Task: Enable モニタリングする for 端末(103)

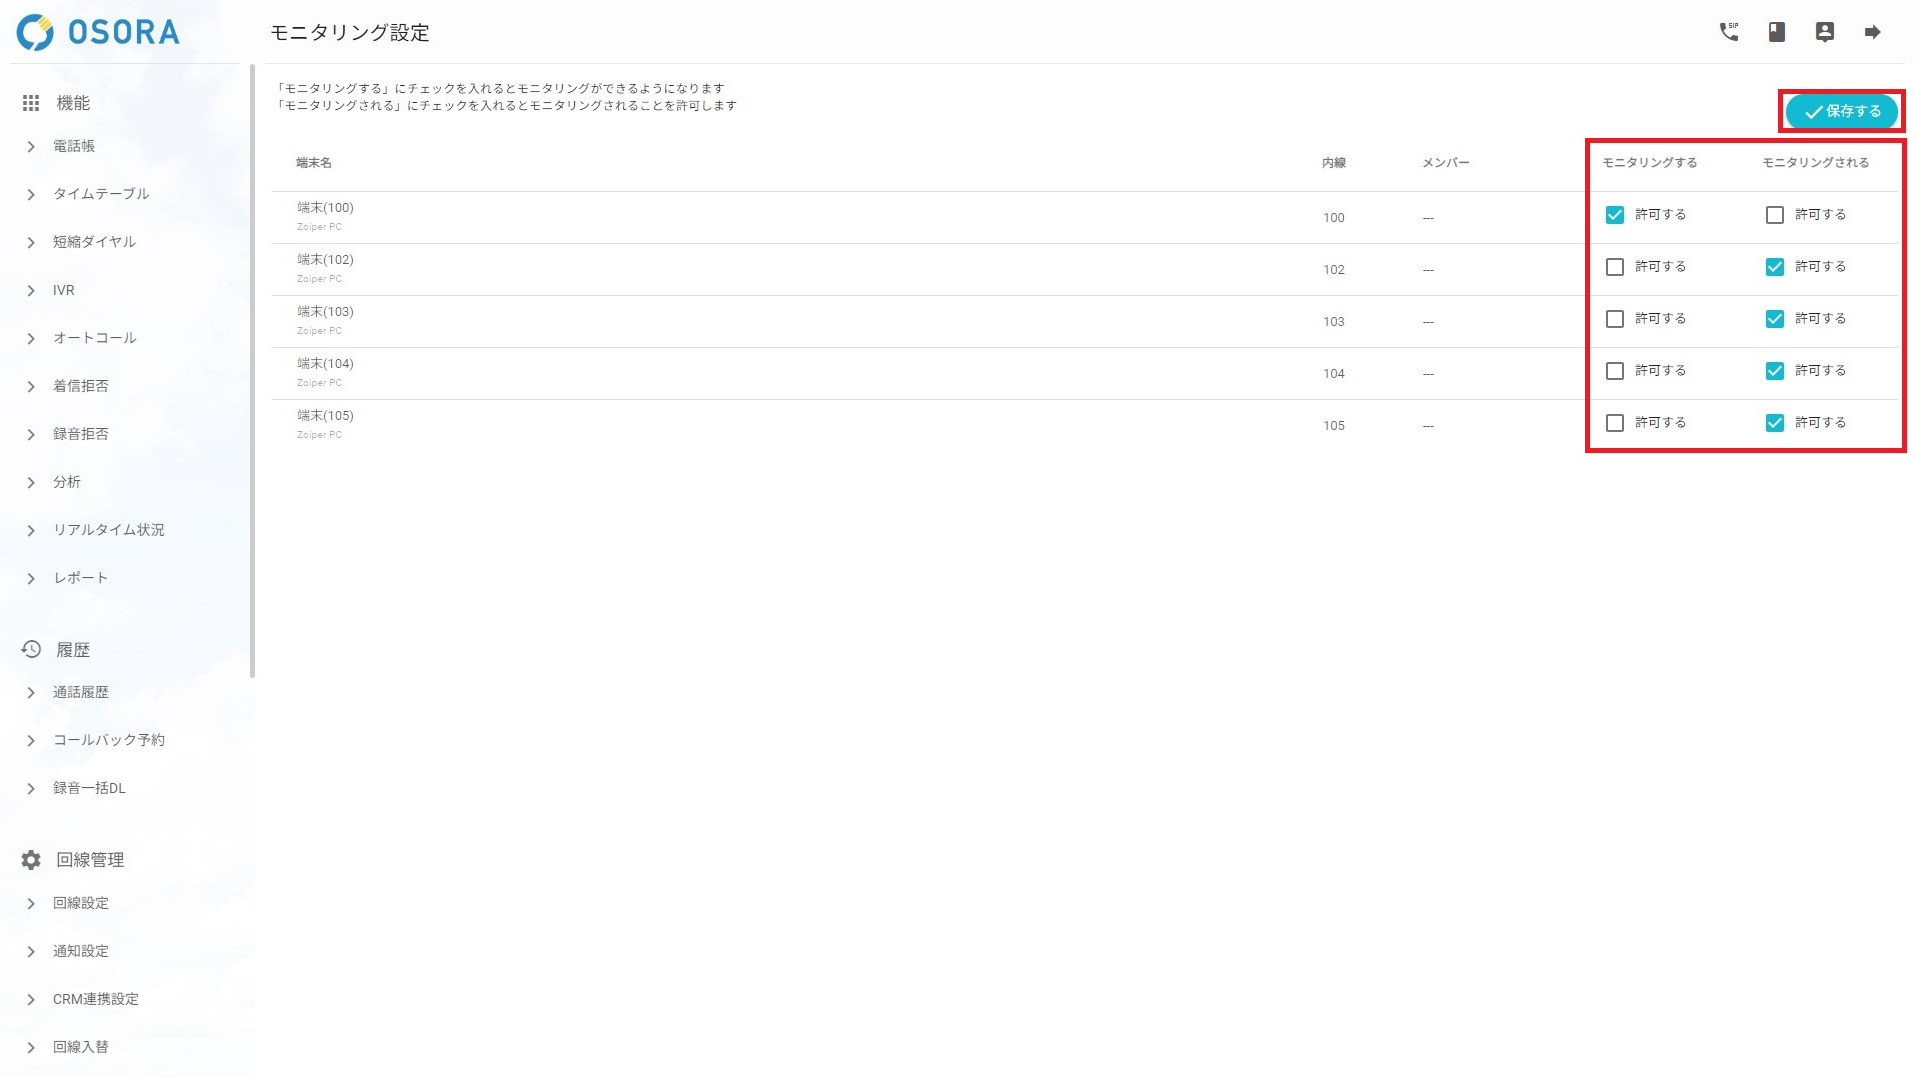Action: pos(1614,319)
